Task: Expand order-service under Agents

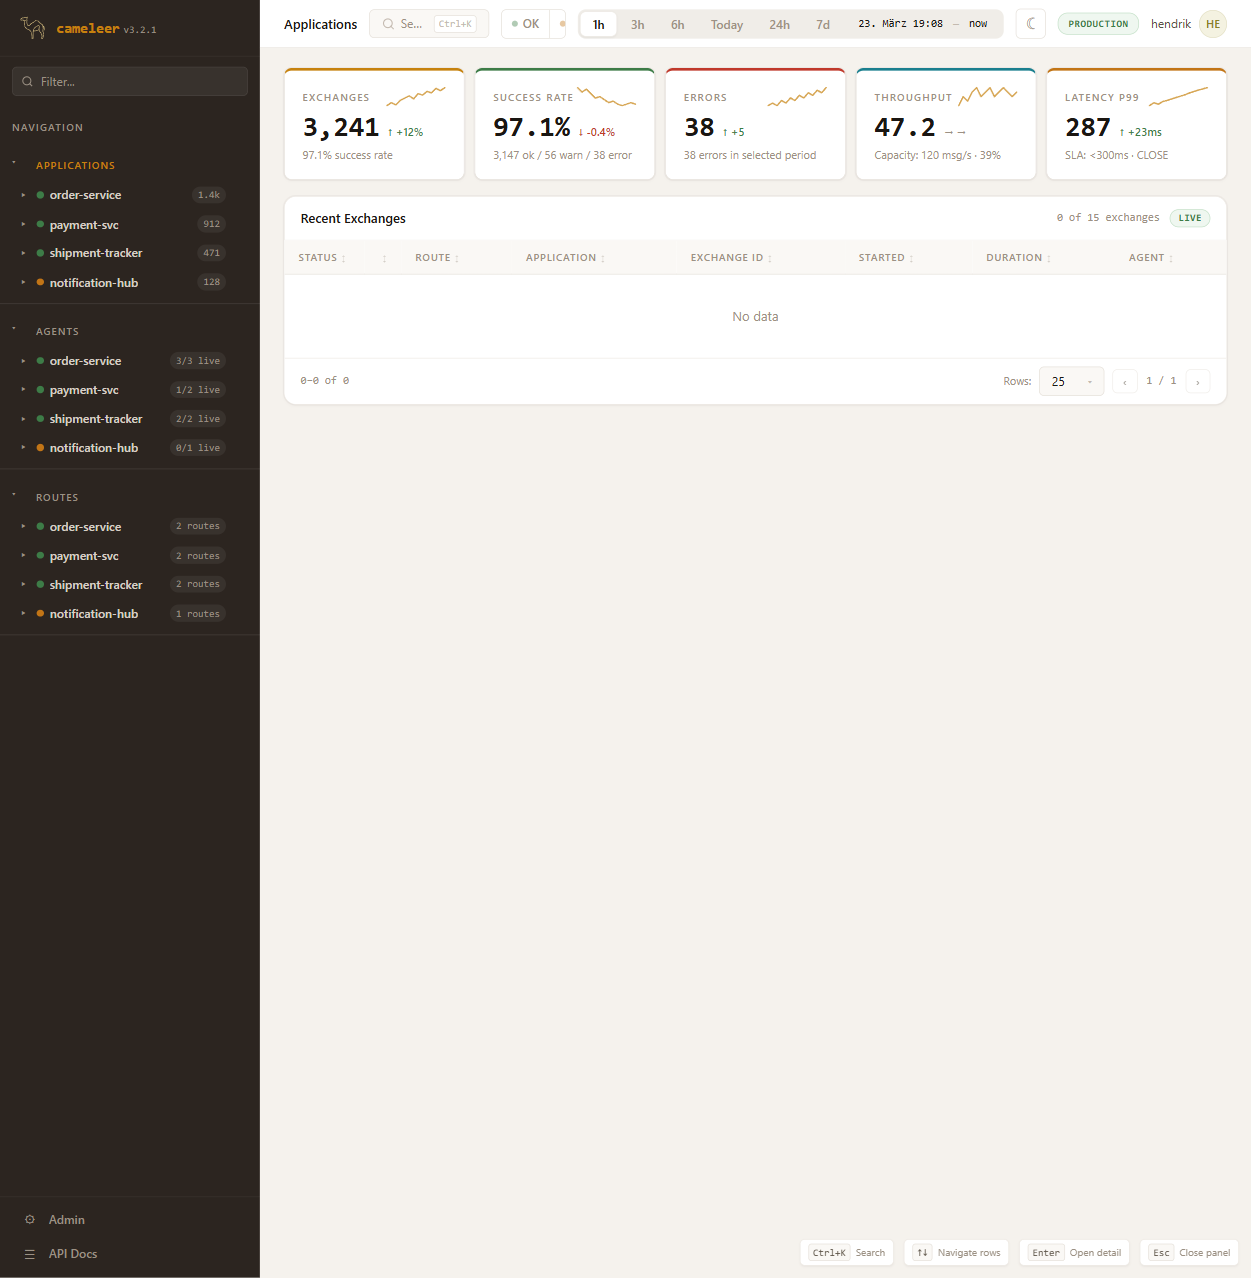Action: click(x=23, y=361)
